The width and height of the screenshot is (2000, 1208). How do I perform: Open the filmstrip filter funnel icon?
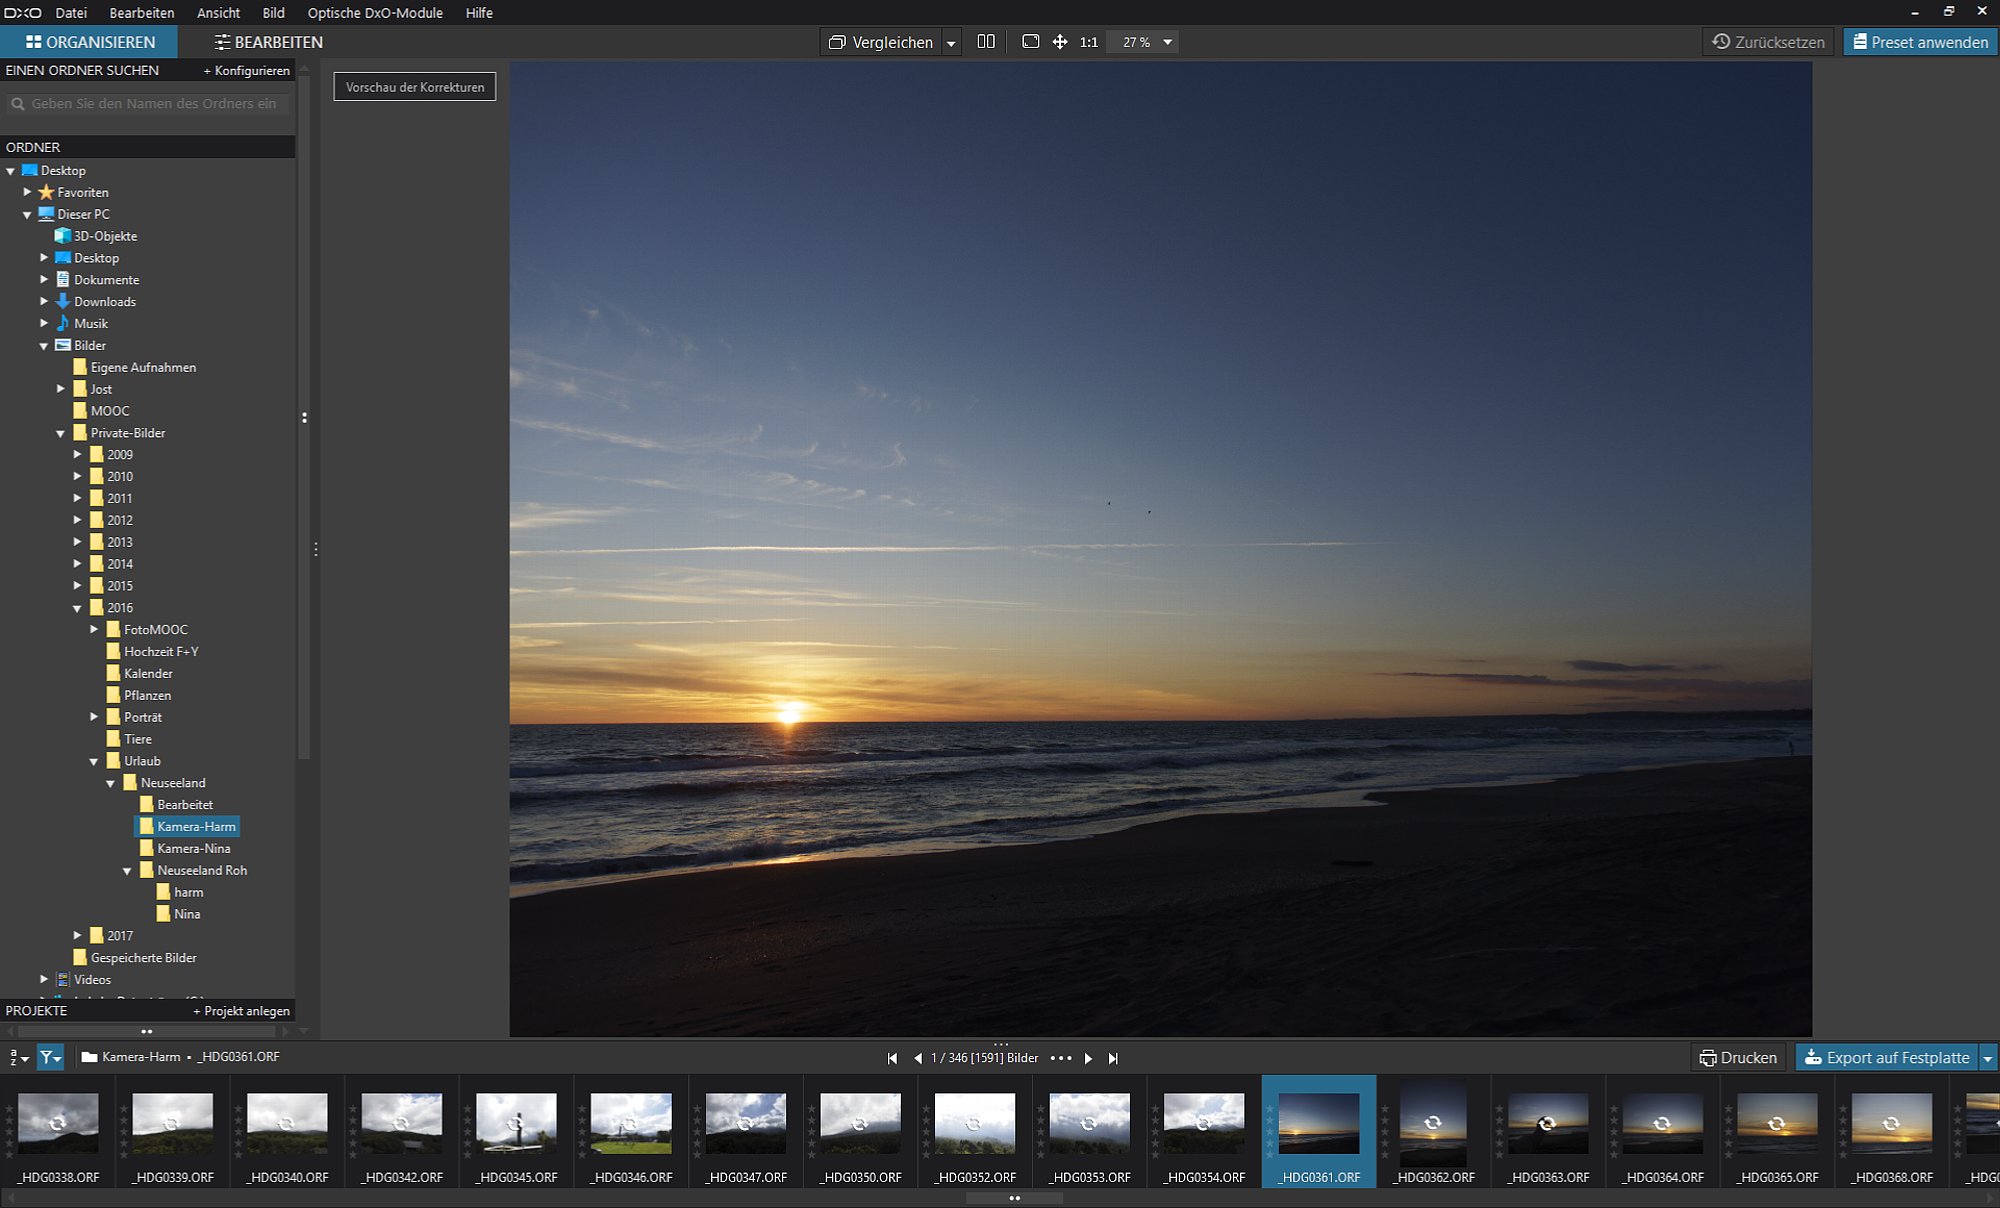pyautogui.click(x=50, y=1057)
